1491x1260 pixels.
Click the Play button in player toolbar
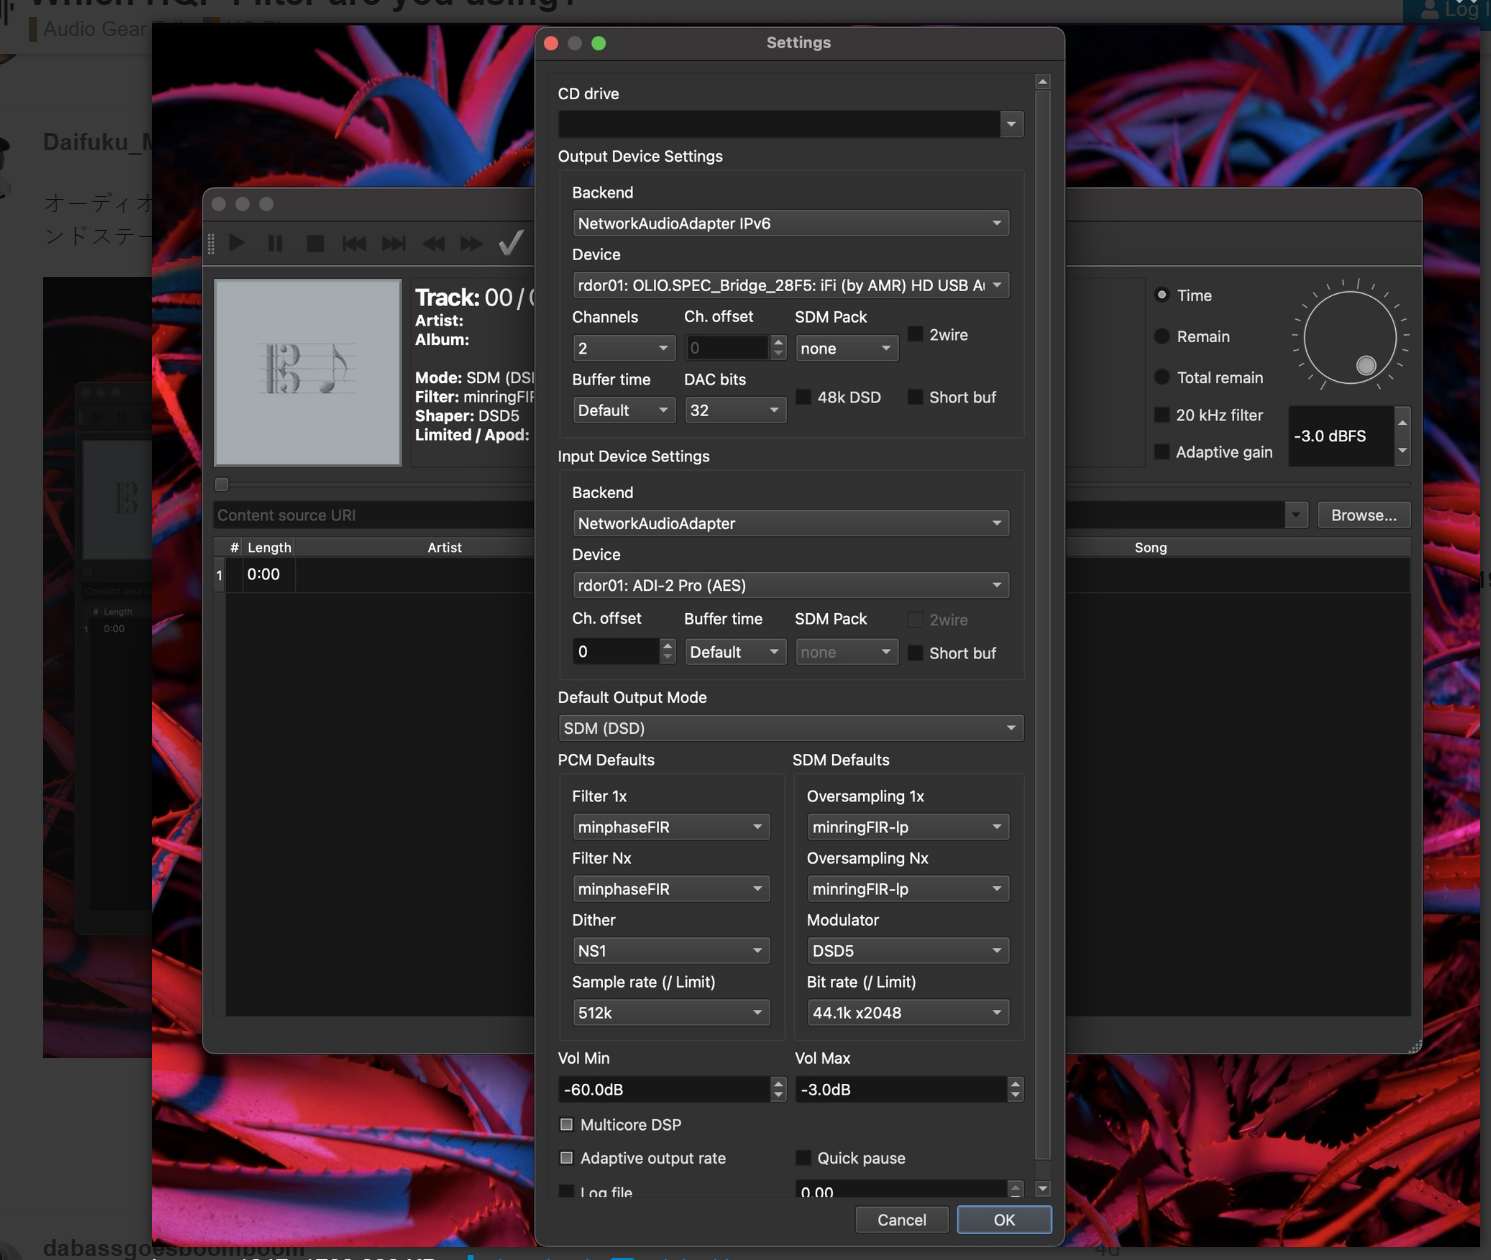point(237,243)
